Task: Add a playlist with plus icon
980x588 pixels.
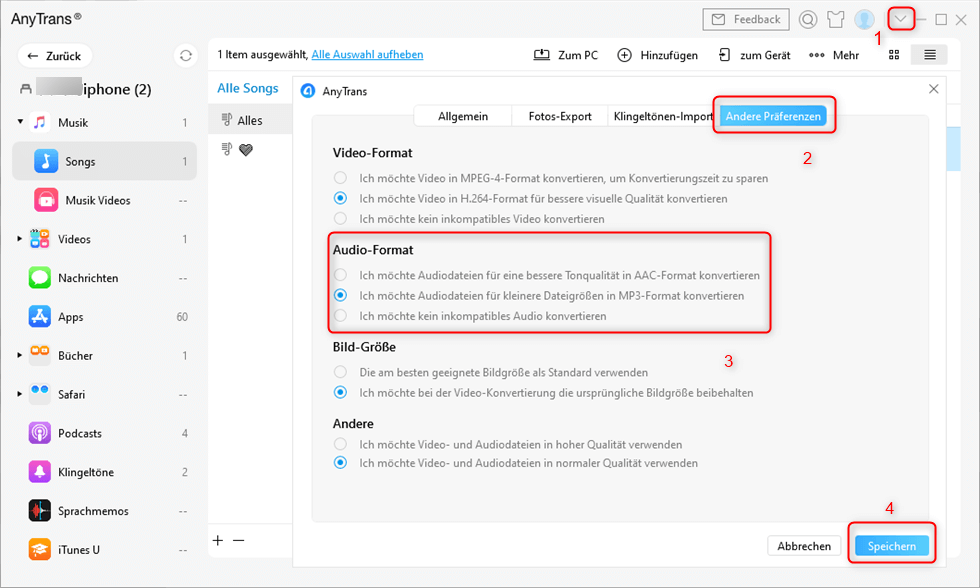Action: click(x=218, y=541)
